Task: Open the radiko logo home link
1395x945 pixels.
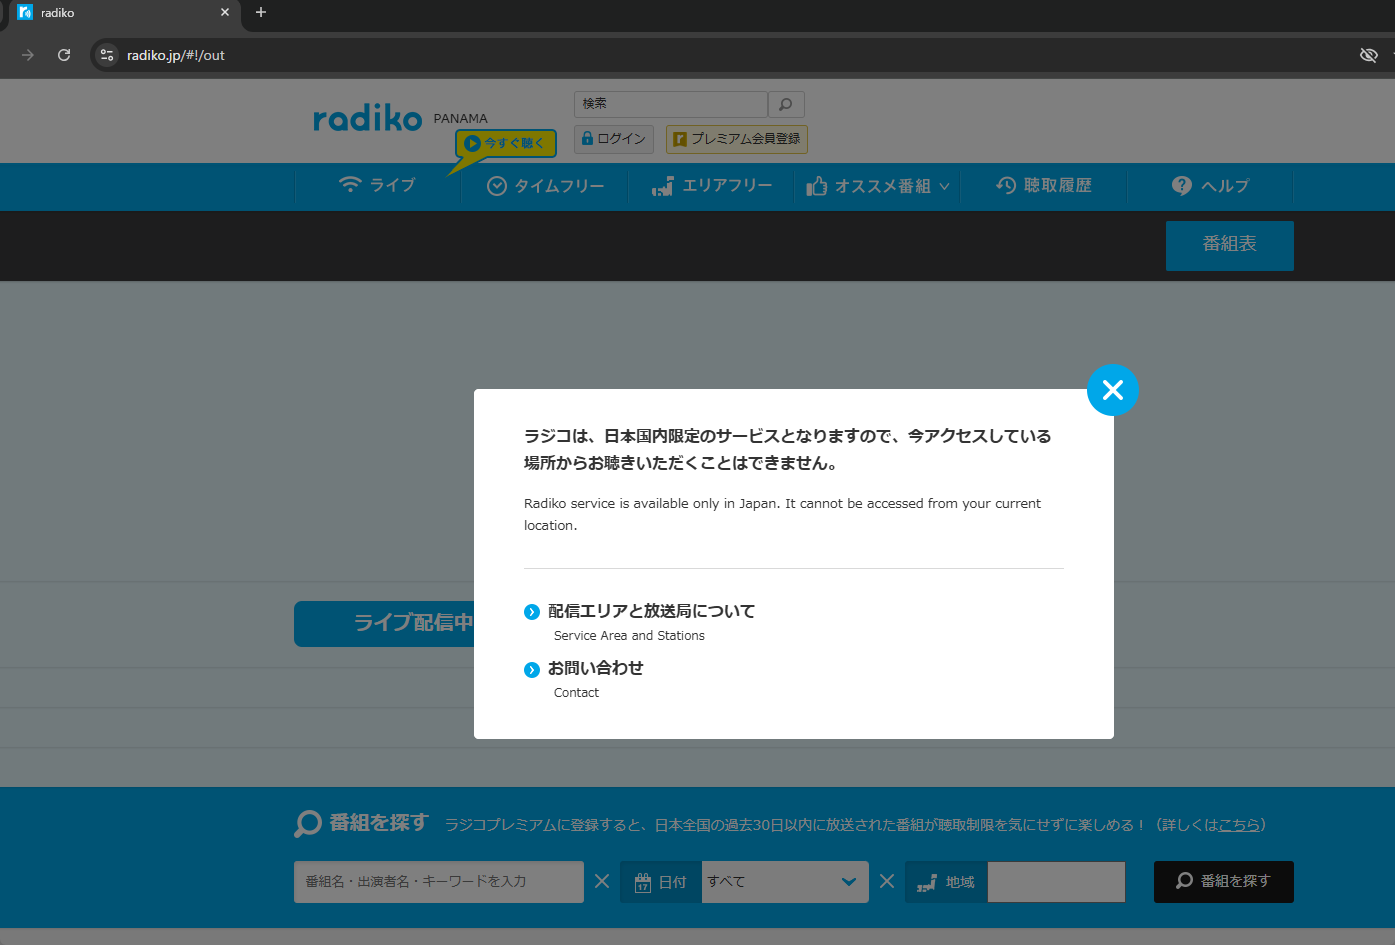Action: tap(368, 119)
